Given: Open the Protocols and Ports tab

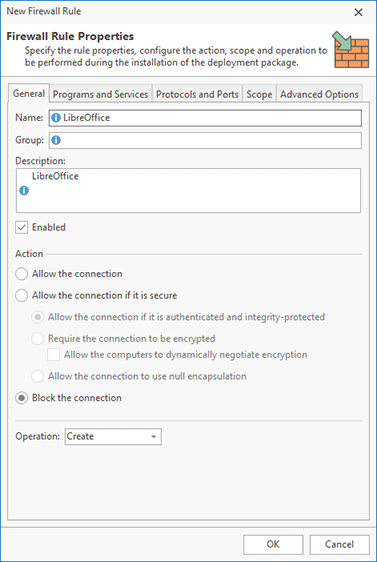Looking at the screenshot, I should click(x=197, y=94).
